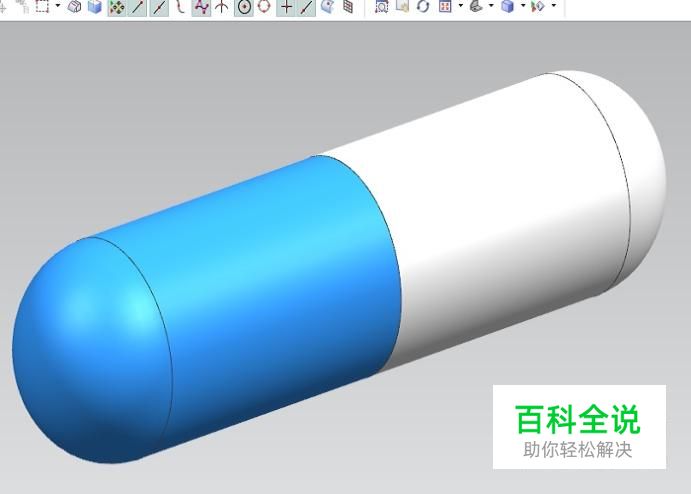
Task: Open the rendering style dropdown arrow
Action: click(x=523, y=6)
